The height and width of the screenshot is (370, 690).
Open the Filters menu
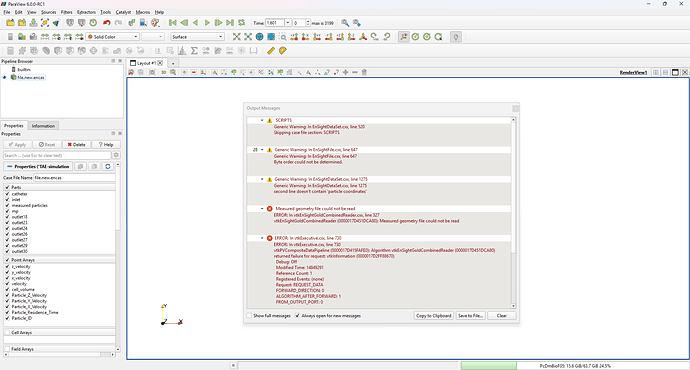(66, 12)
